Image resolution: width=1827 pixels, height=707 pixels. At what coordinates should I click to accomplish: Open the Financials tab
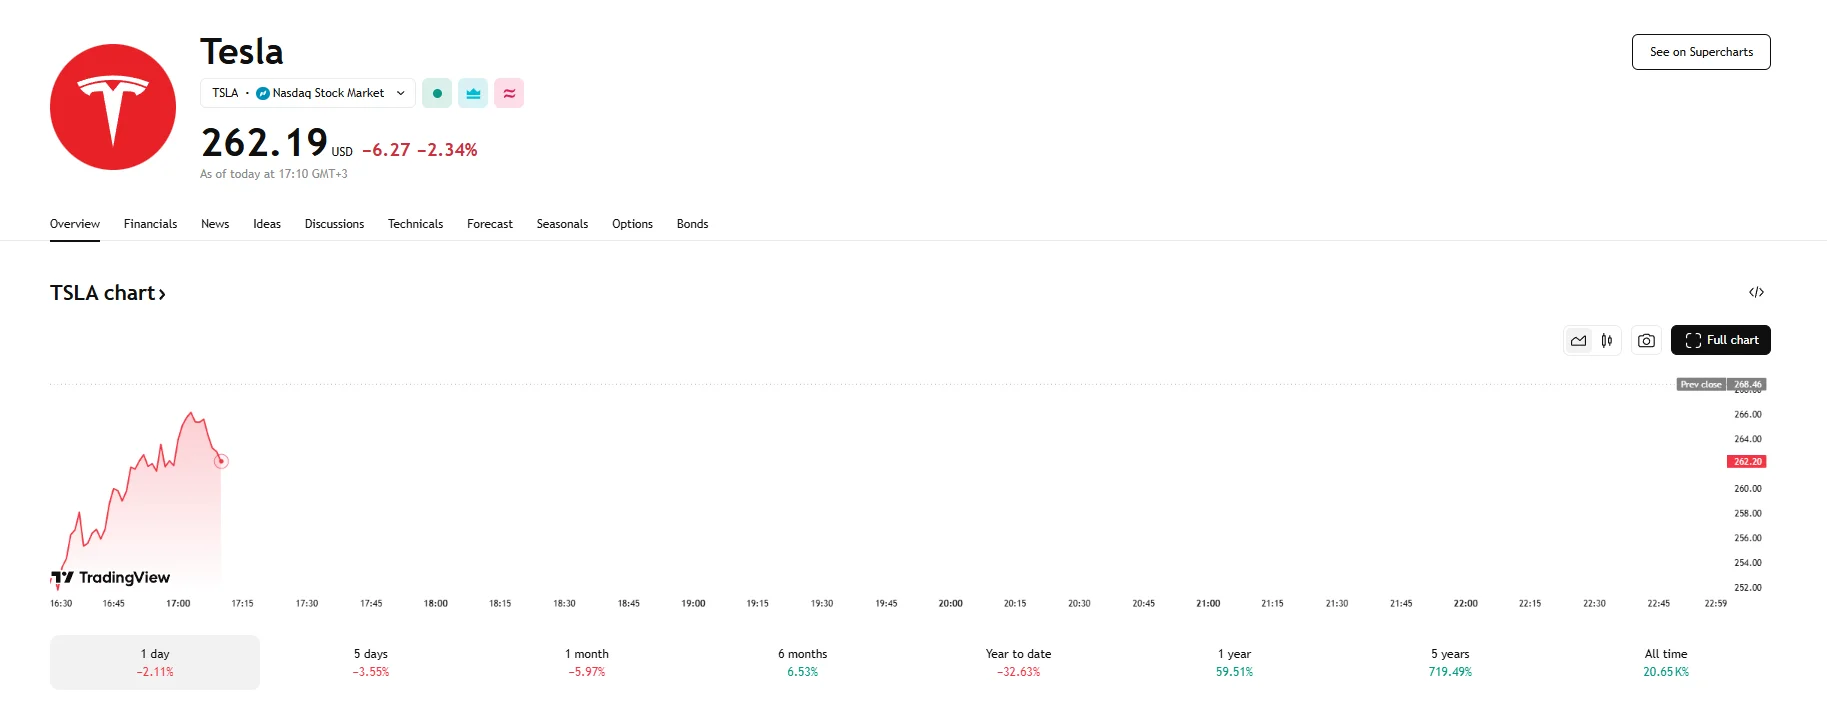click(150, 224)
